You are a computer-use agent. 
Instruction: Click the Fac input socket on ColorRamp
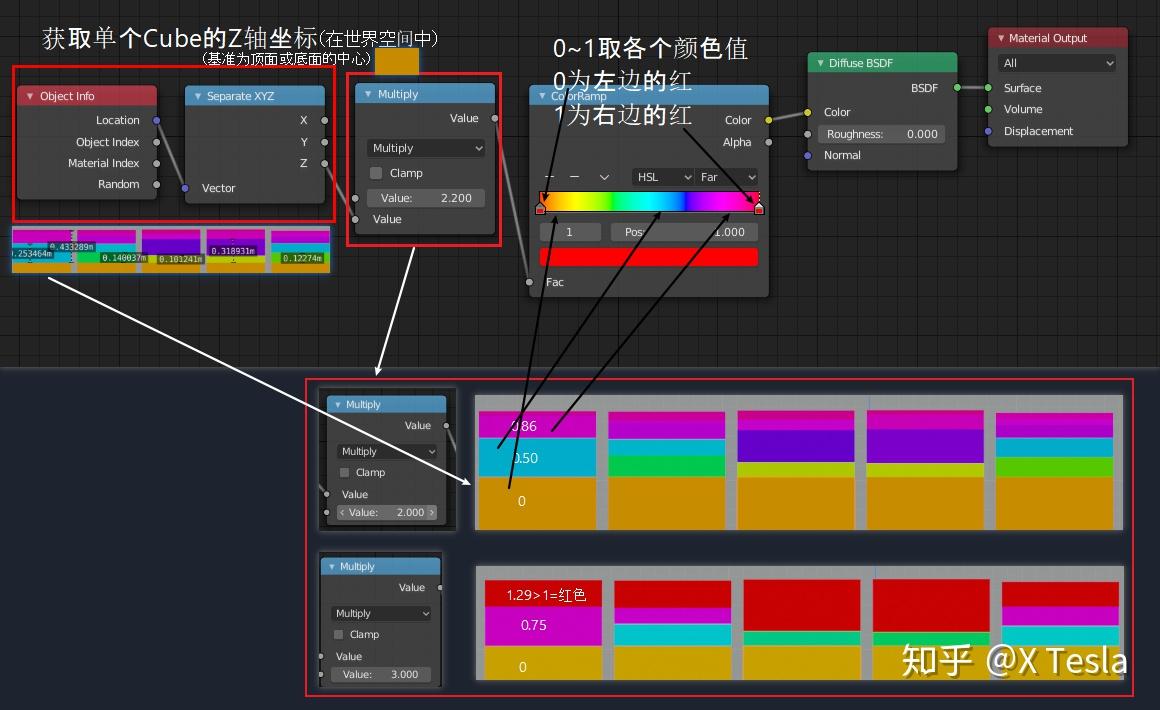click(529, 282)
